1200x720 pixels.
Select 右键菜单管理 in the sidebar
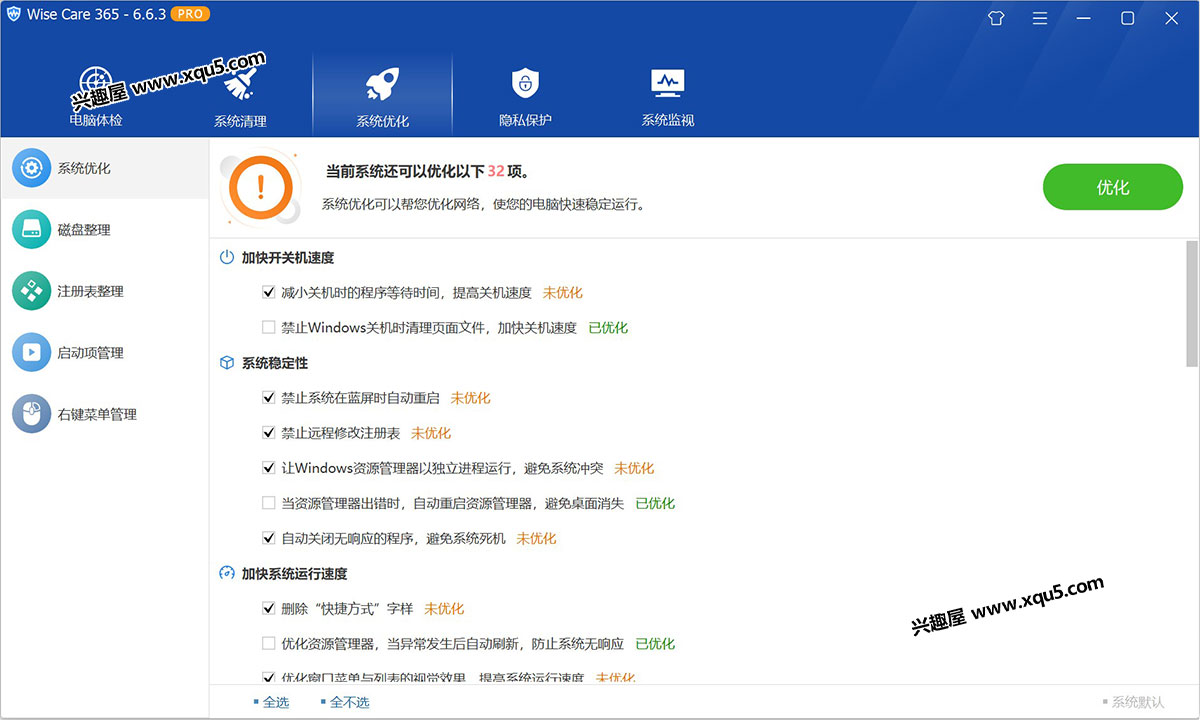coord(97,414)
